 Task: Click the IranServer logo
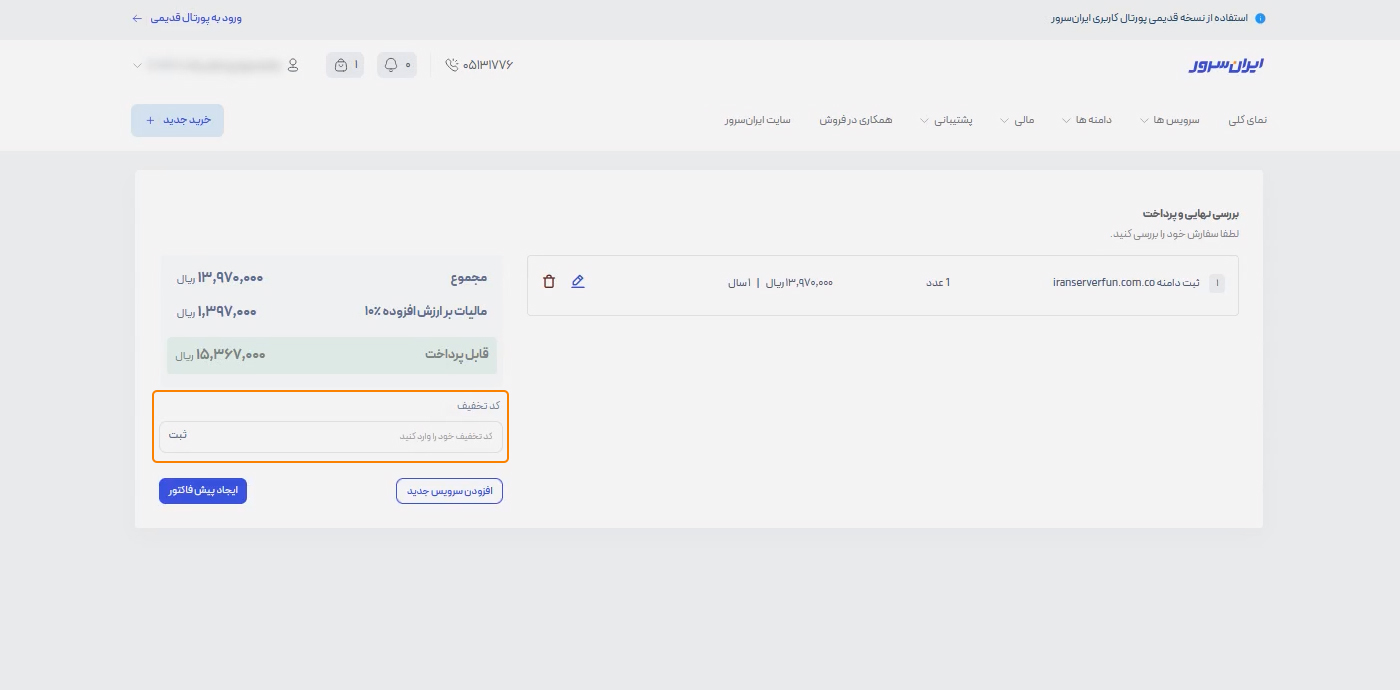pyautogui.click(x=1228, y=64)
